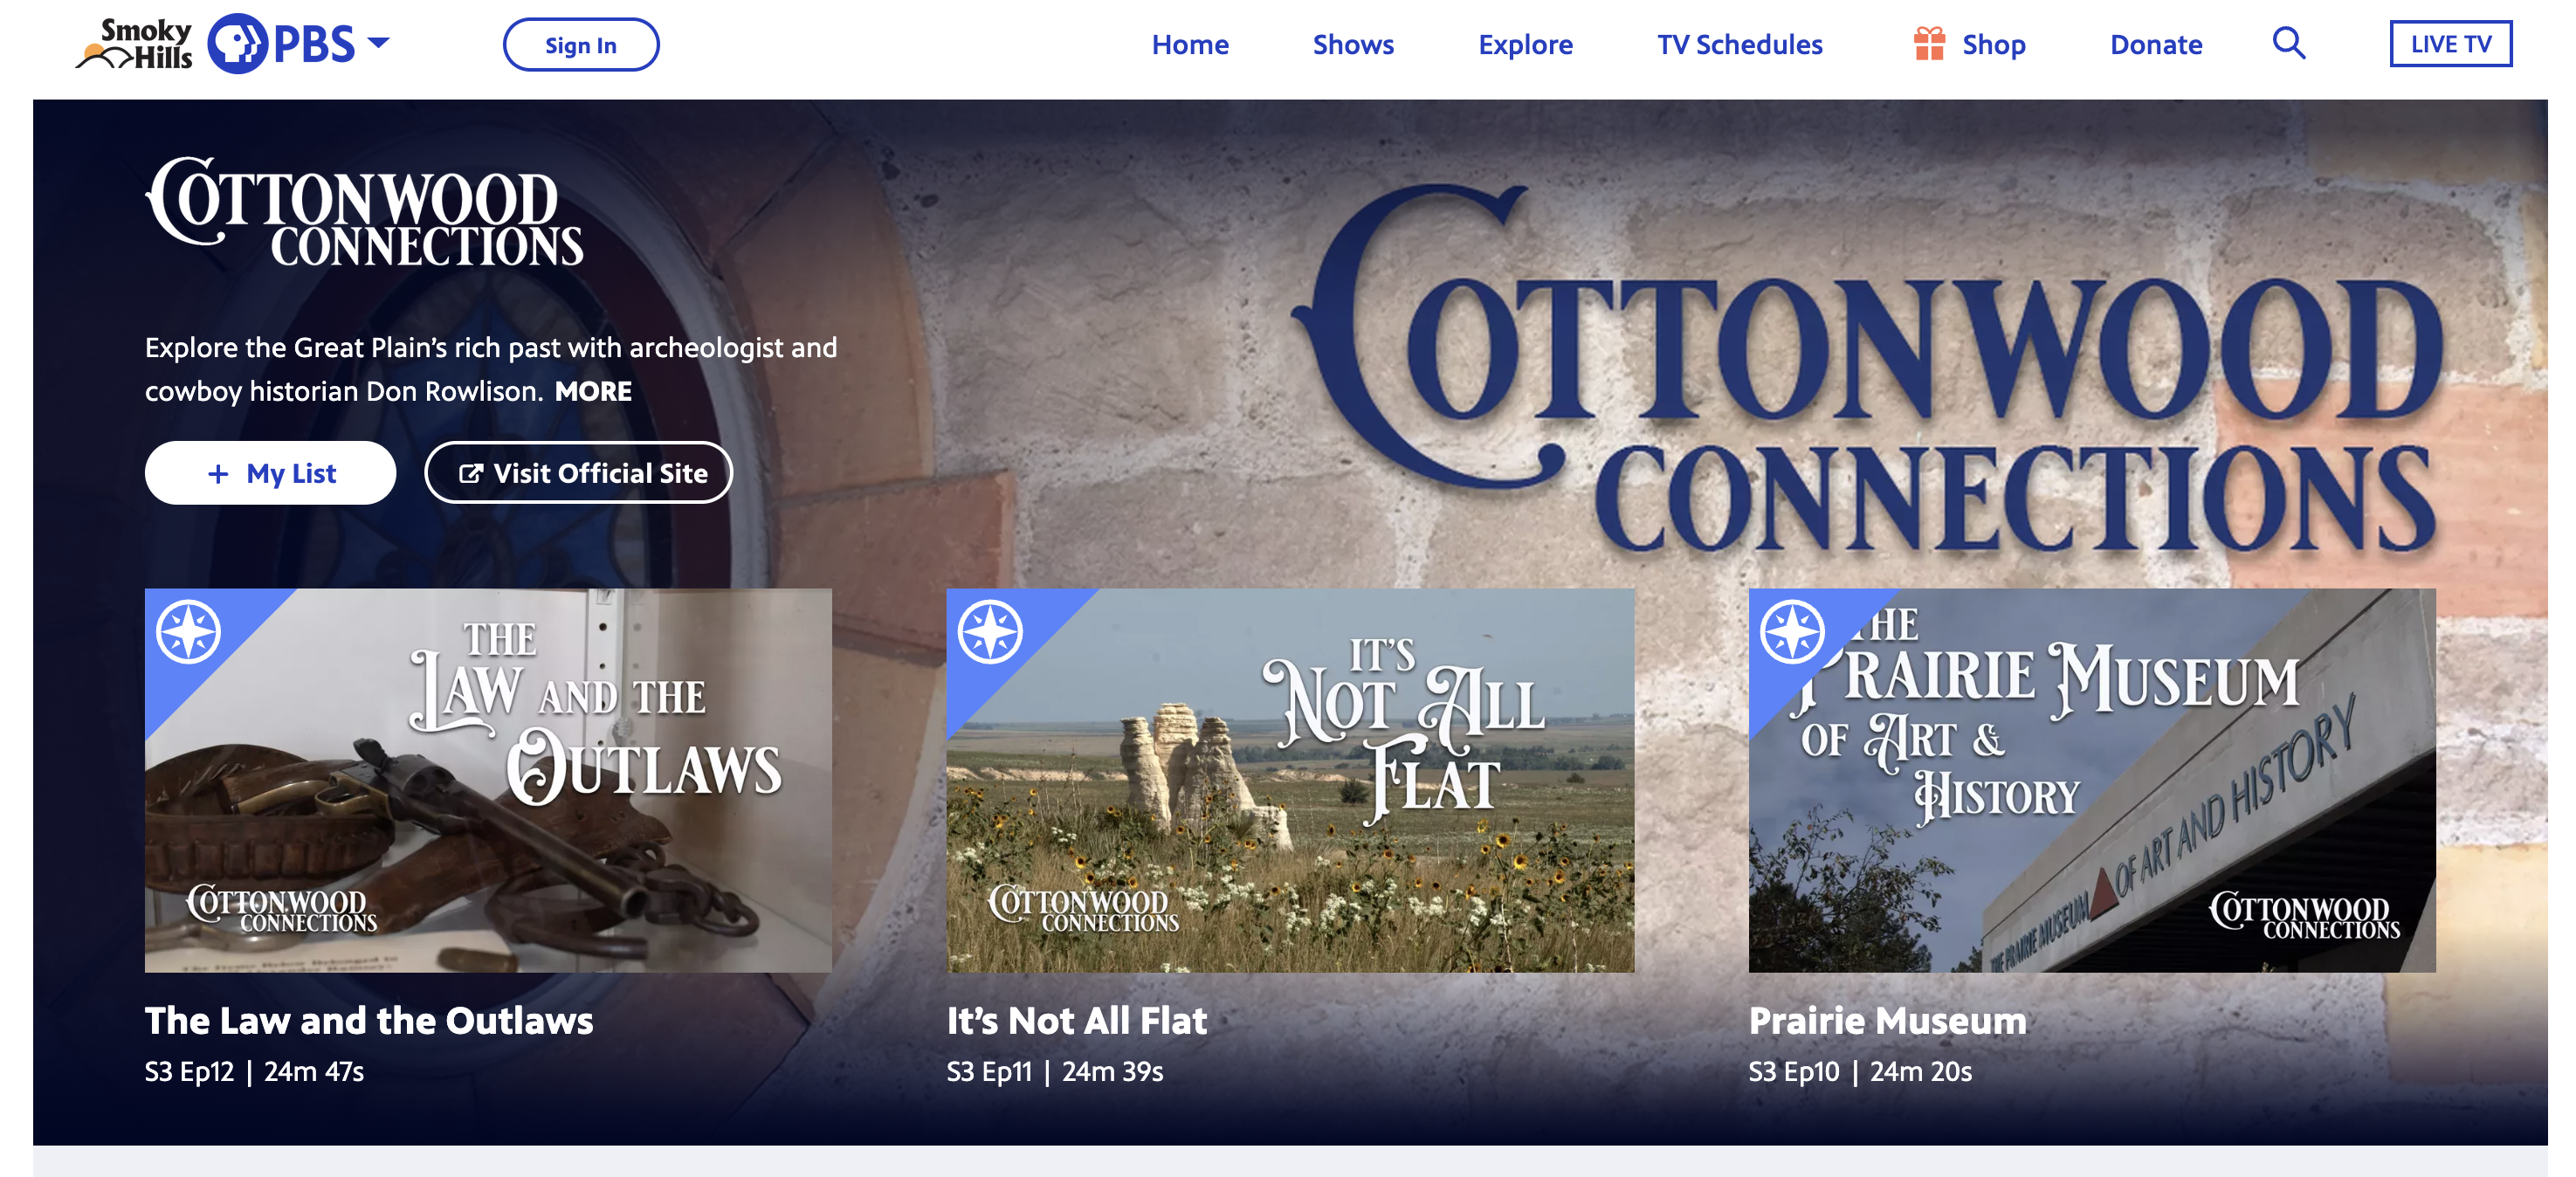Image resolution: width=2576 pixels, height=1177 pixels.
Task: Open the LIVE TV button
Action: (2450, 44)
